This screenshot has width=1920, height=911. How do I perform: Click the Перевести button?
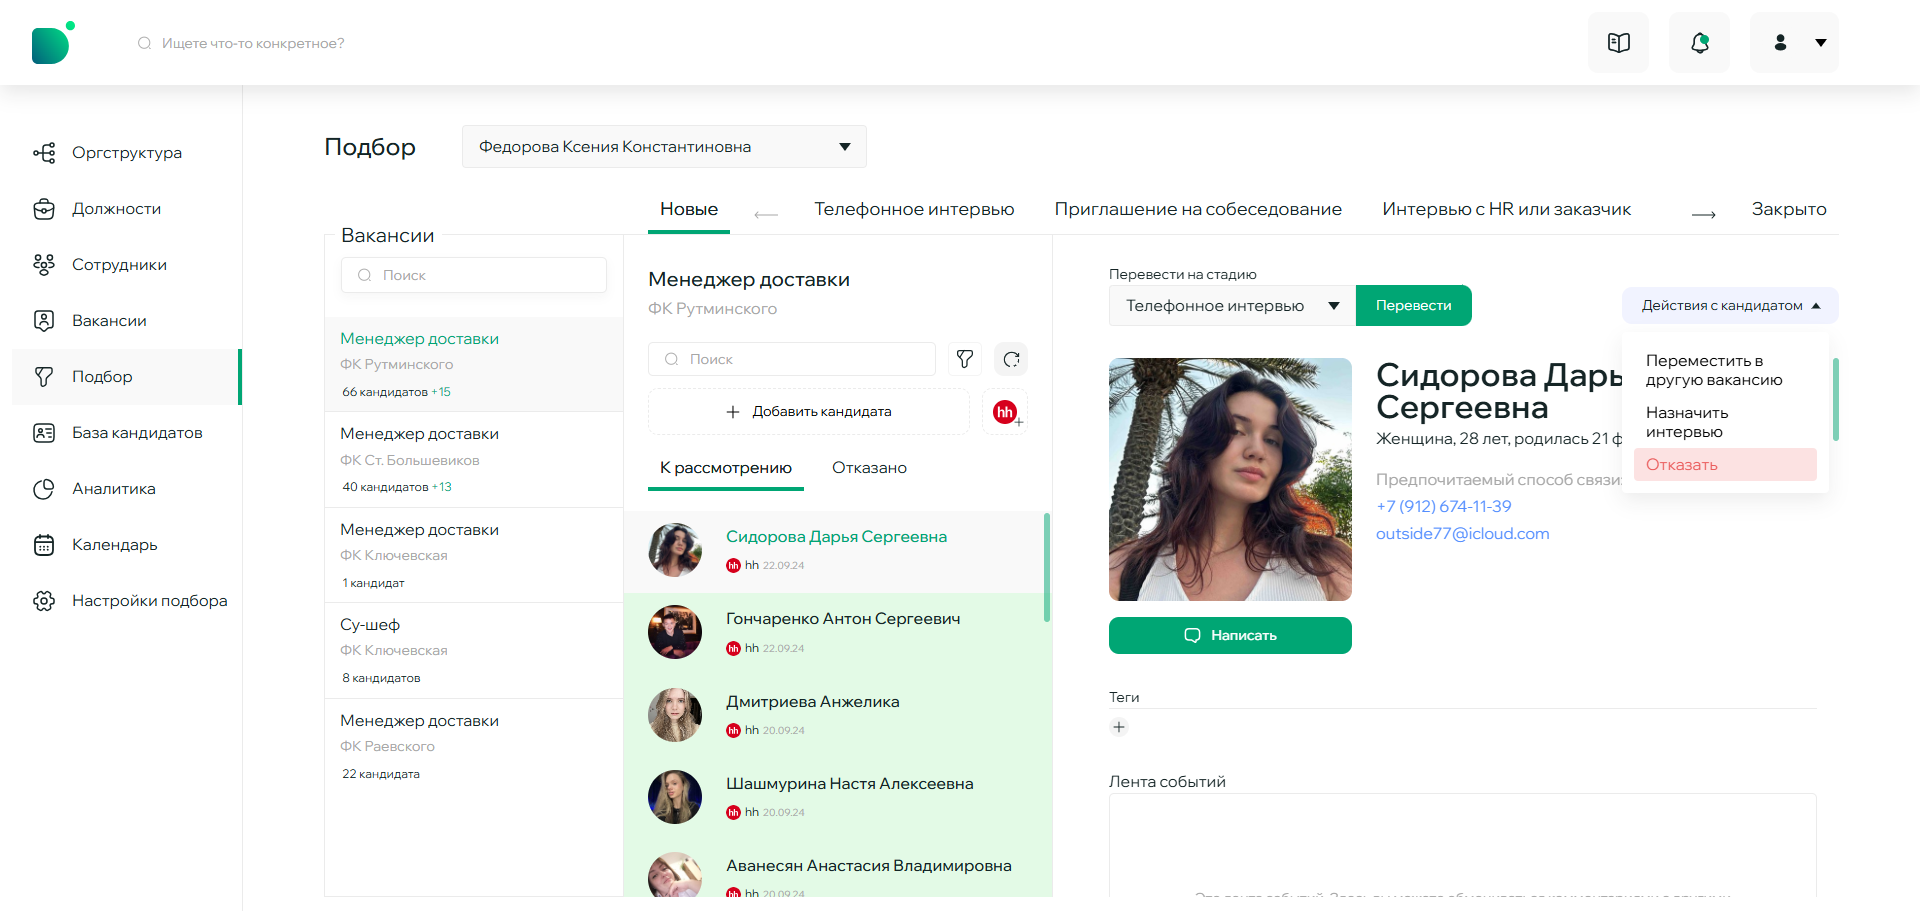1413,305
